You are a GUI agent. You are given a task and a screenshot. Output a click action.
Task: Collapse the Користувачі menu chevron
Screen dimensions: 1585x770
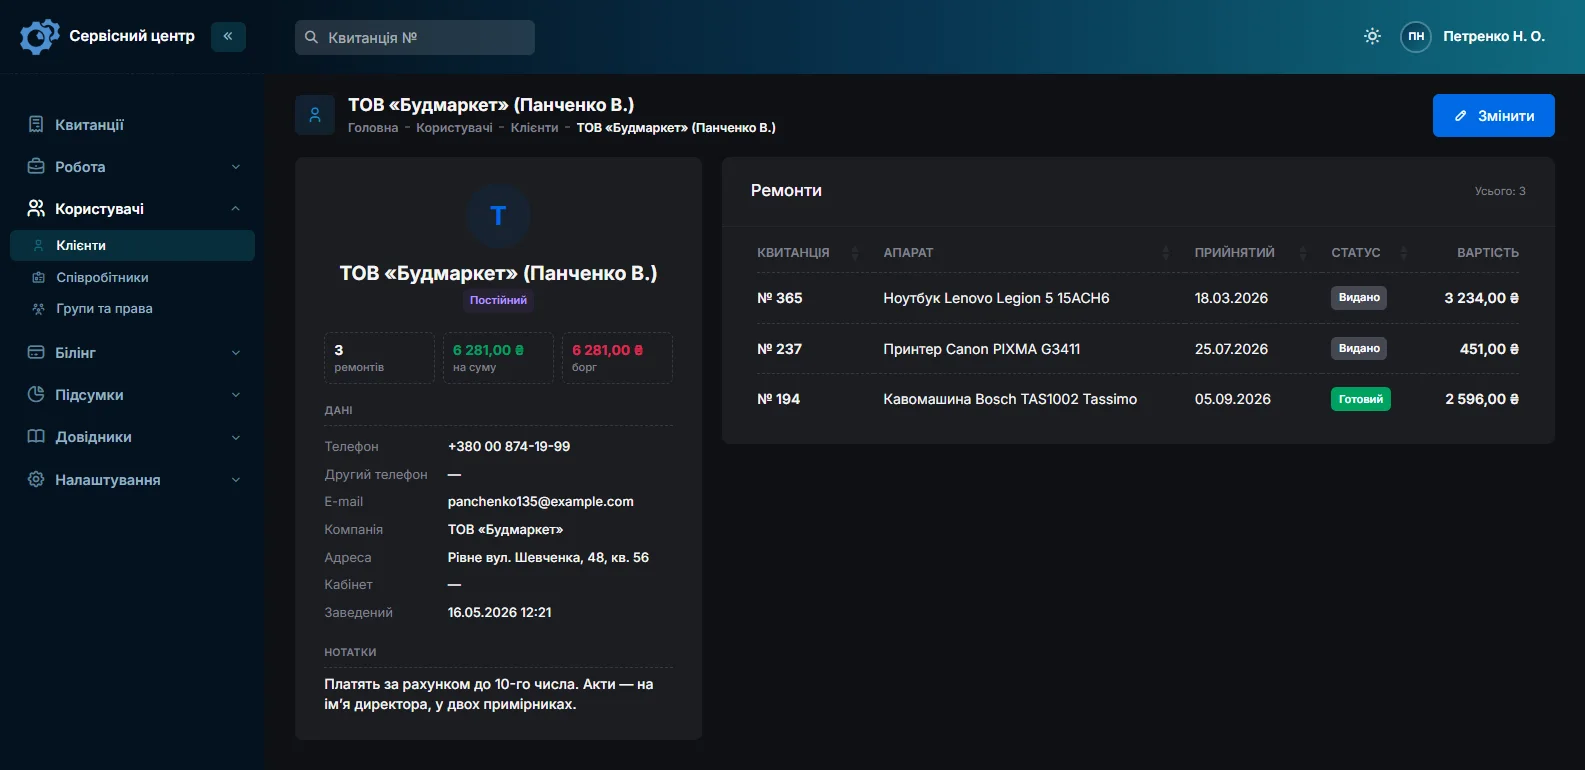pyautogui.click(x=236, y=209)
